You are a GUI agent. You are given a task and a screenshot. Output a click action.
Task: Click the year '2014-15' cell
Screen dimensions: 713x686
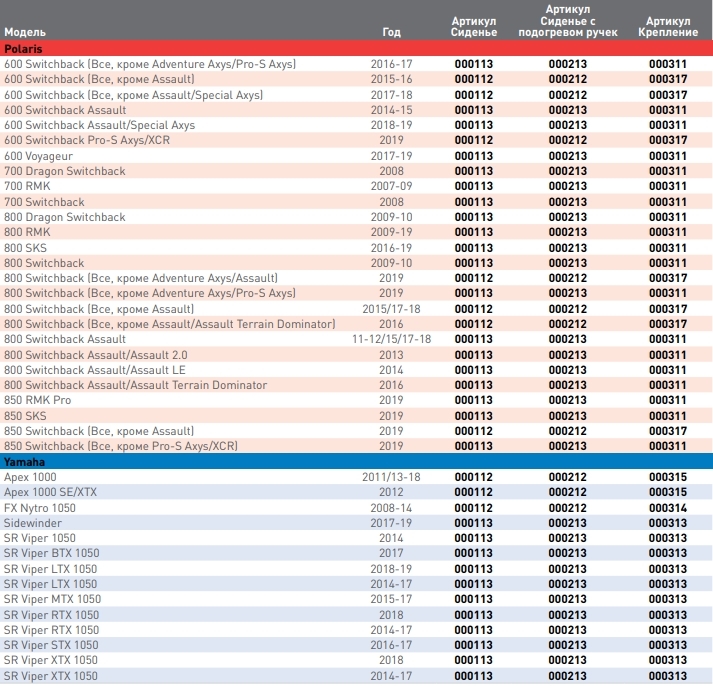tap(391, 110)
